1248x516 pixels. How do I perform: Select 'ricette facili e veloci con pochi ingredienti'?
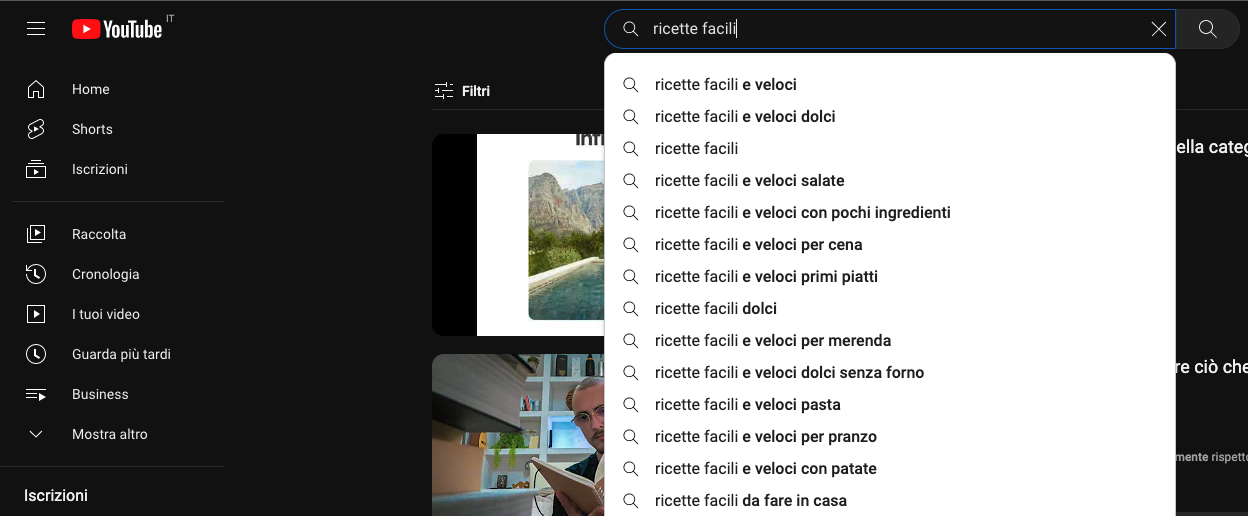coord(890,213)
